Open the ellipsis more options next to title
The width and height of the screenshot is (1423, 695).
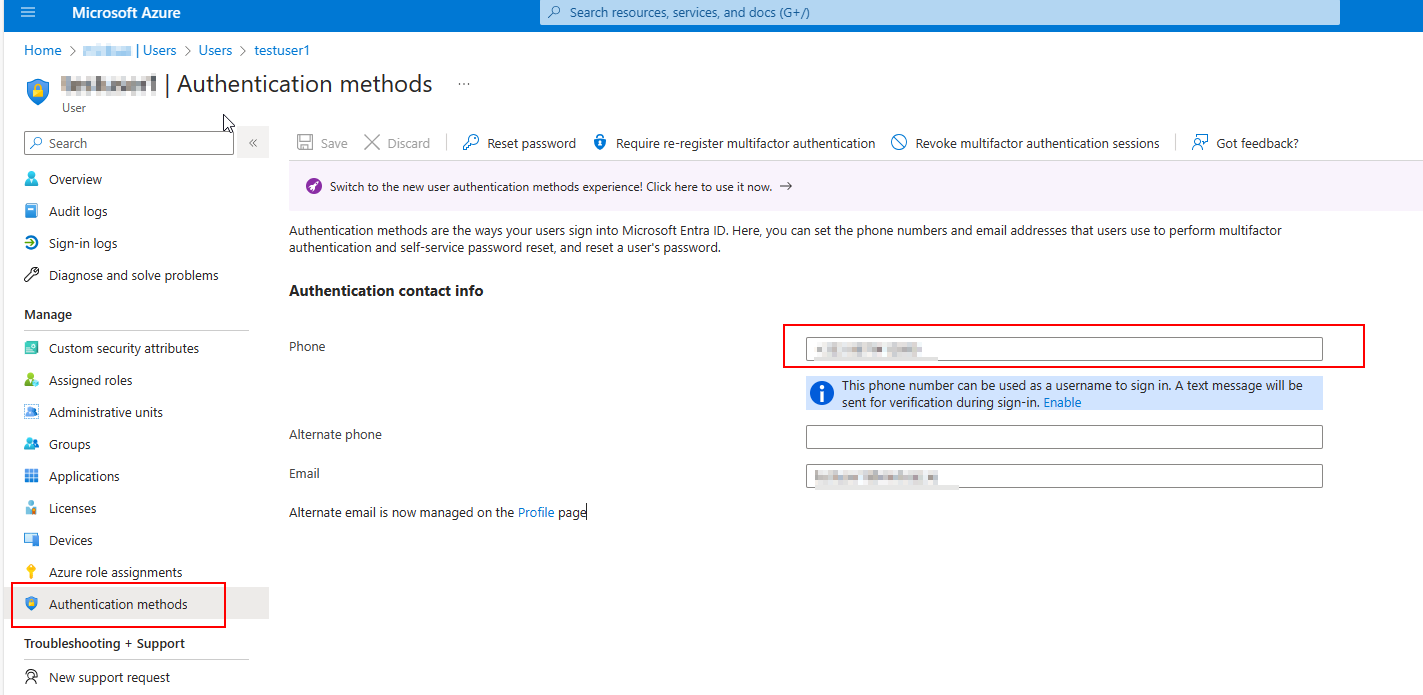[464, 84]
